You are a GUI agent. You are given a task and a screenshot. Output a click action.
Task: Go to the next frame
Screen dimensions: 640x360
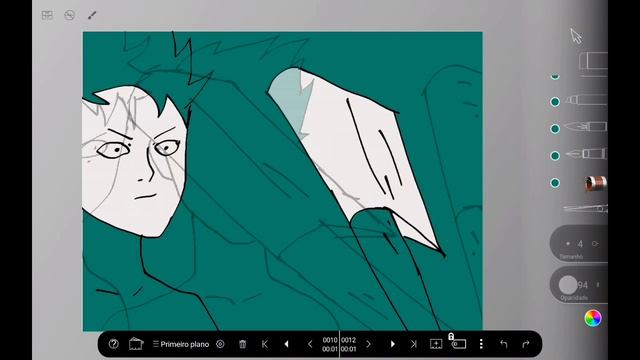point(369,344)
